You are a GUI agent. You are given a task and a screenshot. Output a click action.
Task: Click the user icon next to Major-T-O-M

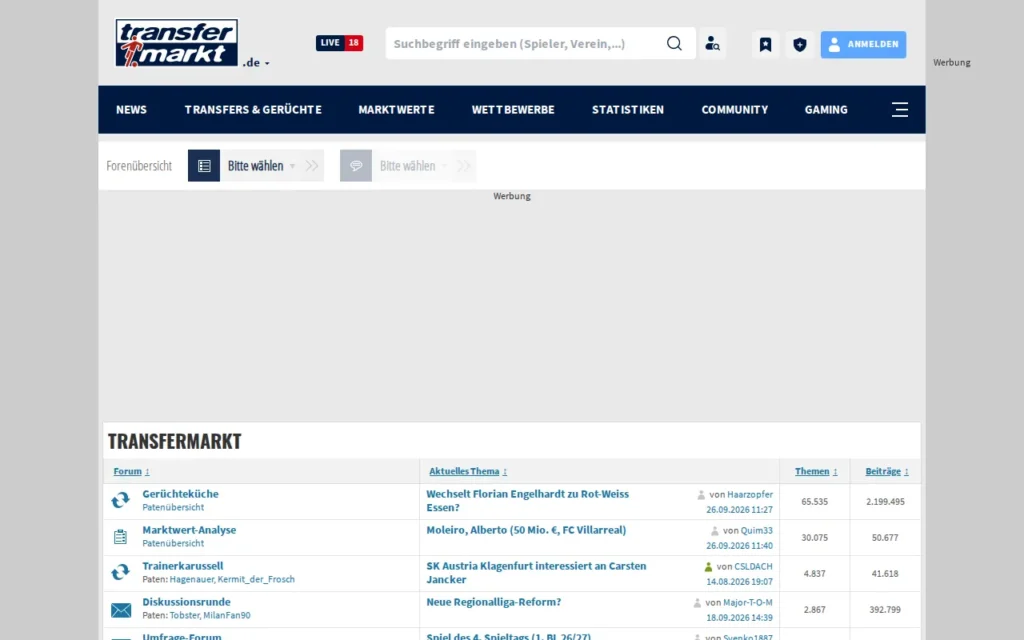(x=697, y=603)
